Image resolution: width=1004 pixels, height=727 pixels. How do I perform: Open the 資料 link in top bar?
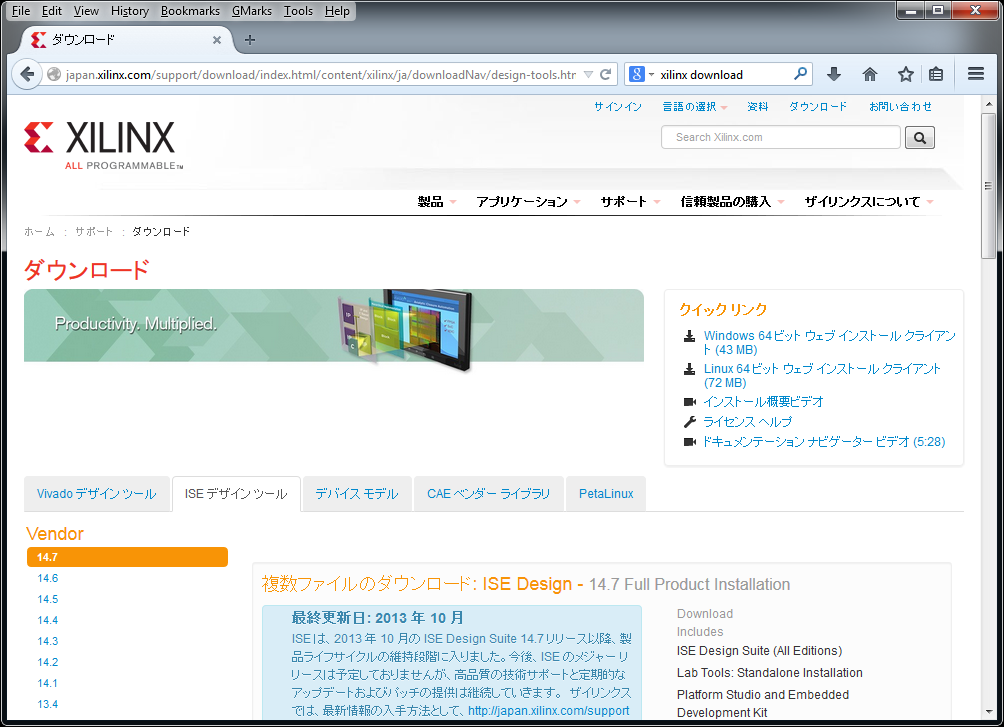click(757, 107)
